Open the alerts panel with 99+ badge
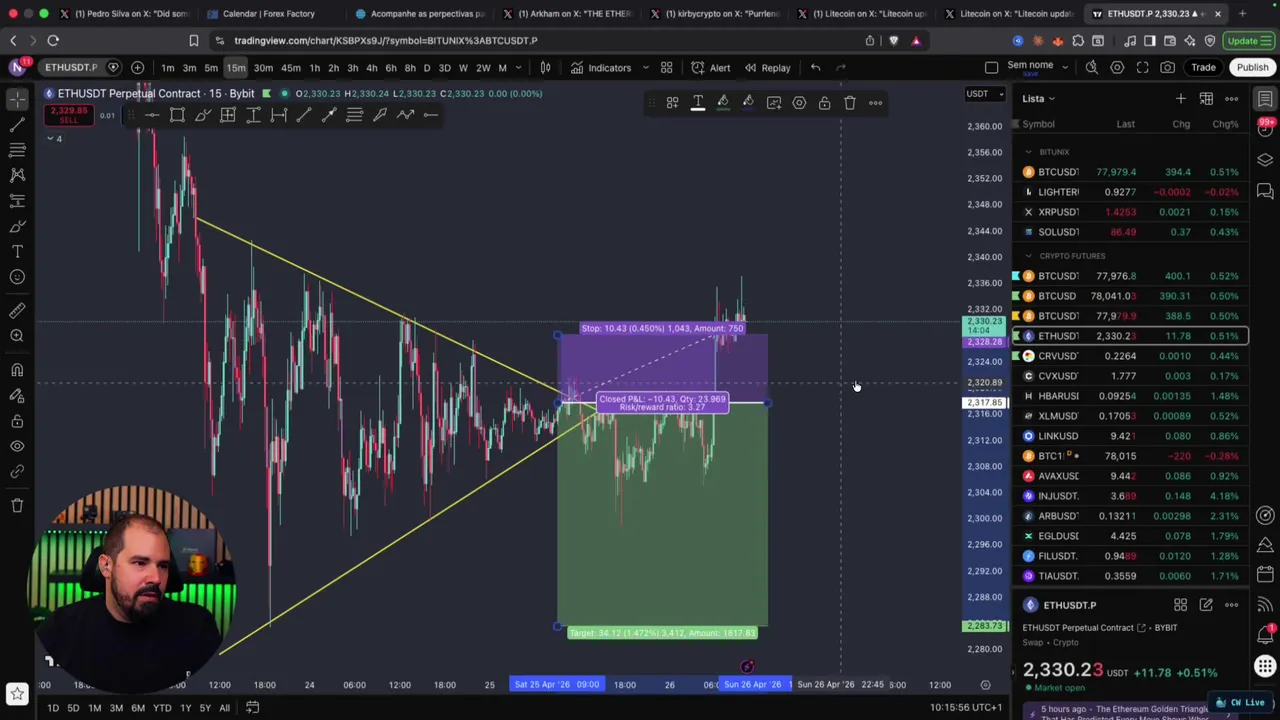This screenshot has height=720, width=1280. 1265,128
